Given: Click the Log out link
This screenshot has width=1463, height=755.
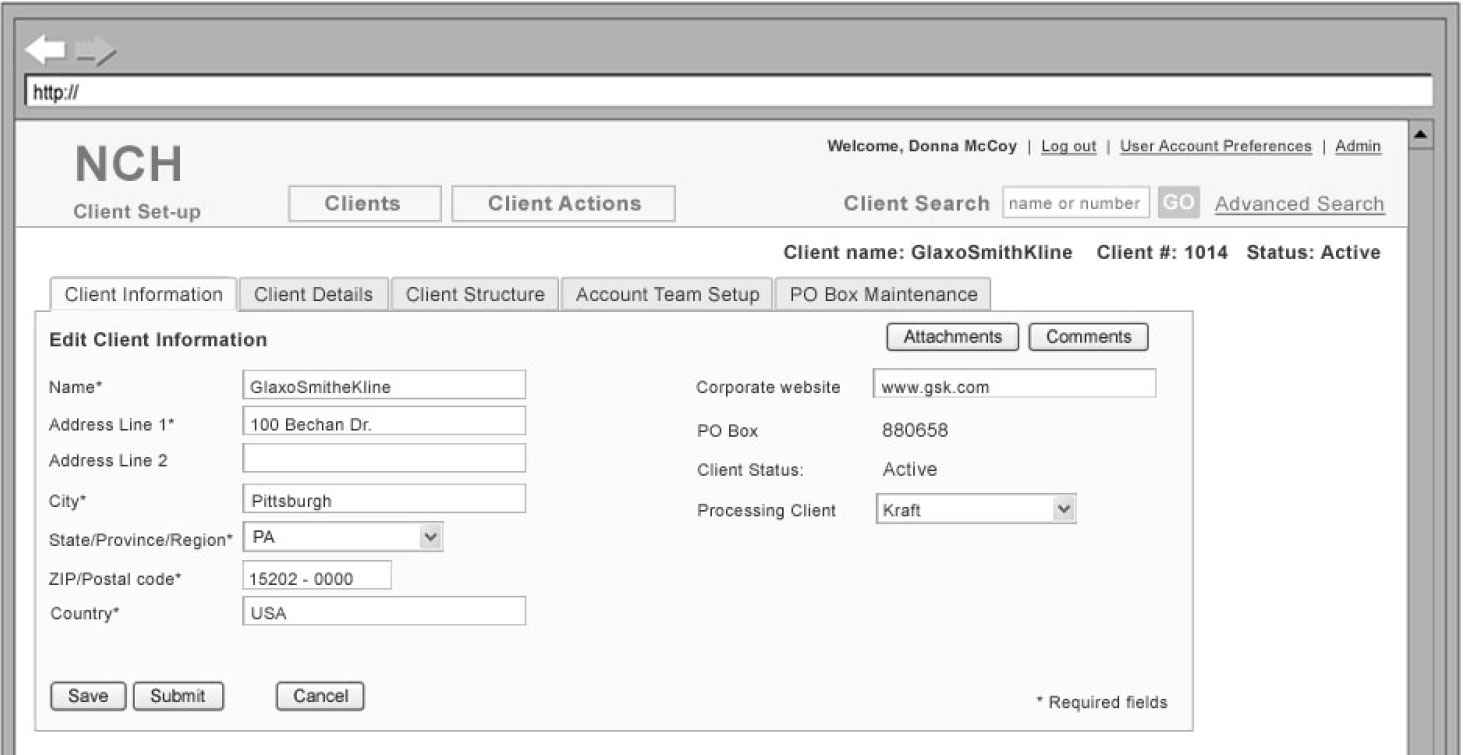Looking at the screenshot, I should tap(1068, 146).
